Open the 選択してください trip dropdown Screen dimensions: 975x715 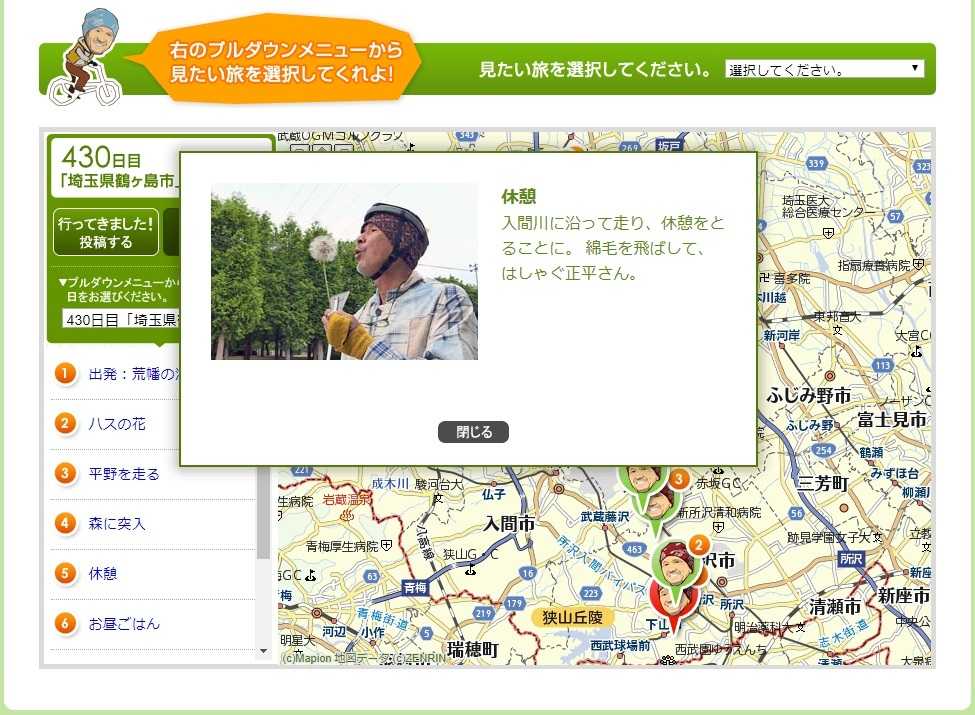tap(824, 70)
